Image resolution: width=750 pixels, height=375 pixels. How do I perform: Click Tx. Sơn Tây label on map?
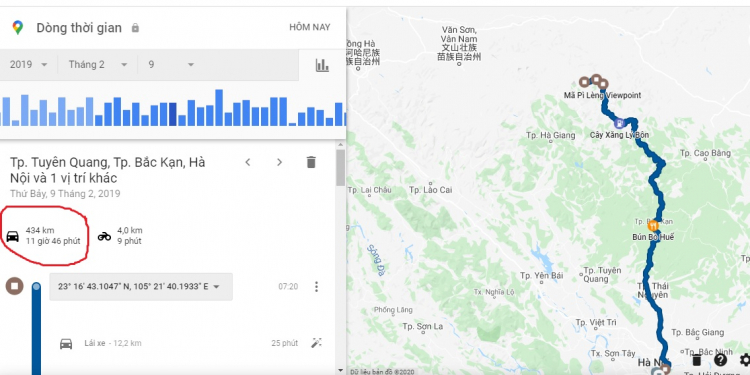point(613,353)
